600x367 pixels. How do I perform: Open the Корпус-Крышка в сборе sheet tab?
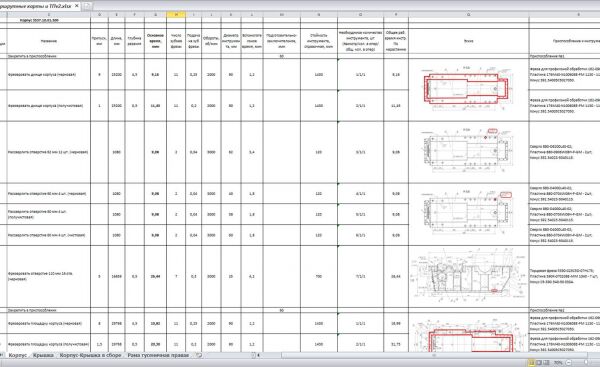coord(90,356)
